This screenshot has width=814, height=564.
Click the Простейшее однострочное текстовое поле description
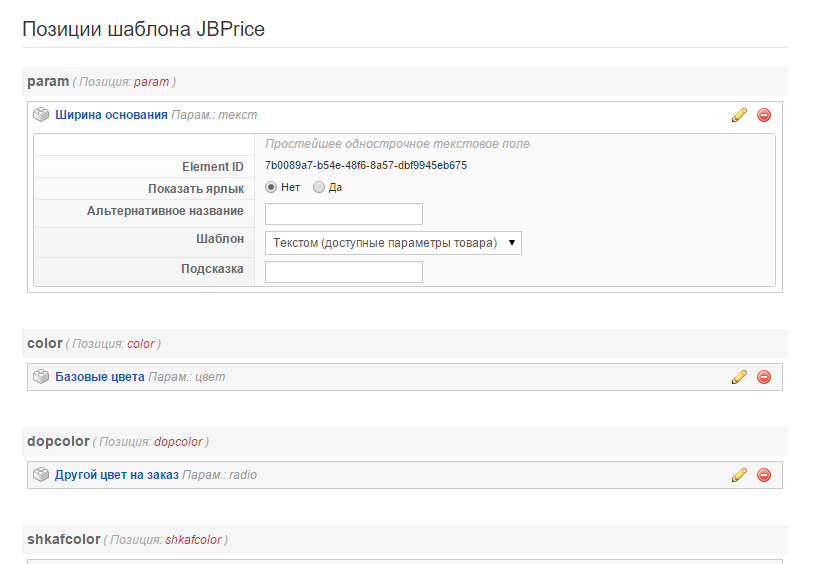click(x=397, y=144)
